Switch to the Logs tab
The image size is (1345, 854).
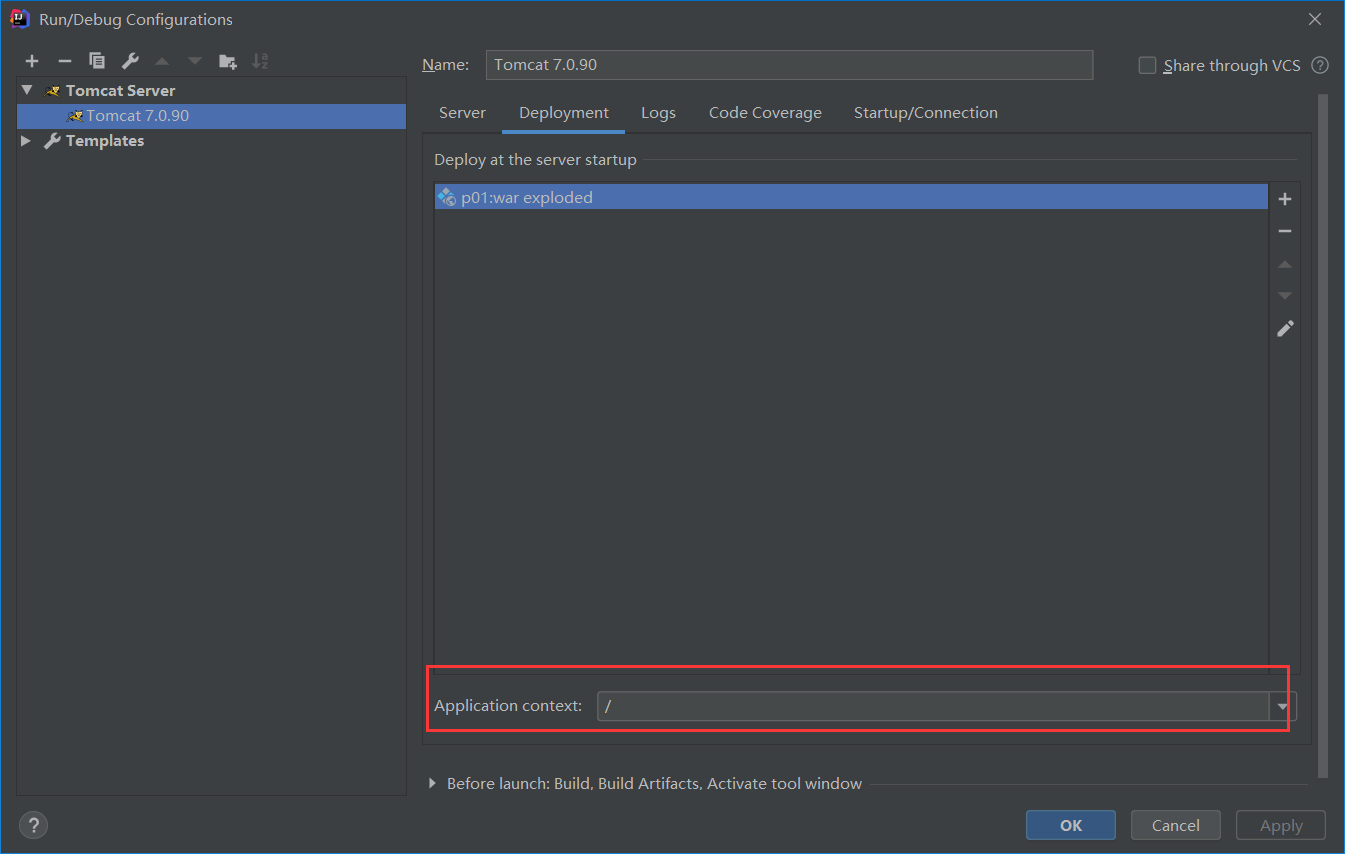658,113
